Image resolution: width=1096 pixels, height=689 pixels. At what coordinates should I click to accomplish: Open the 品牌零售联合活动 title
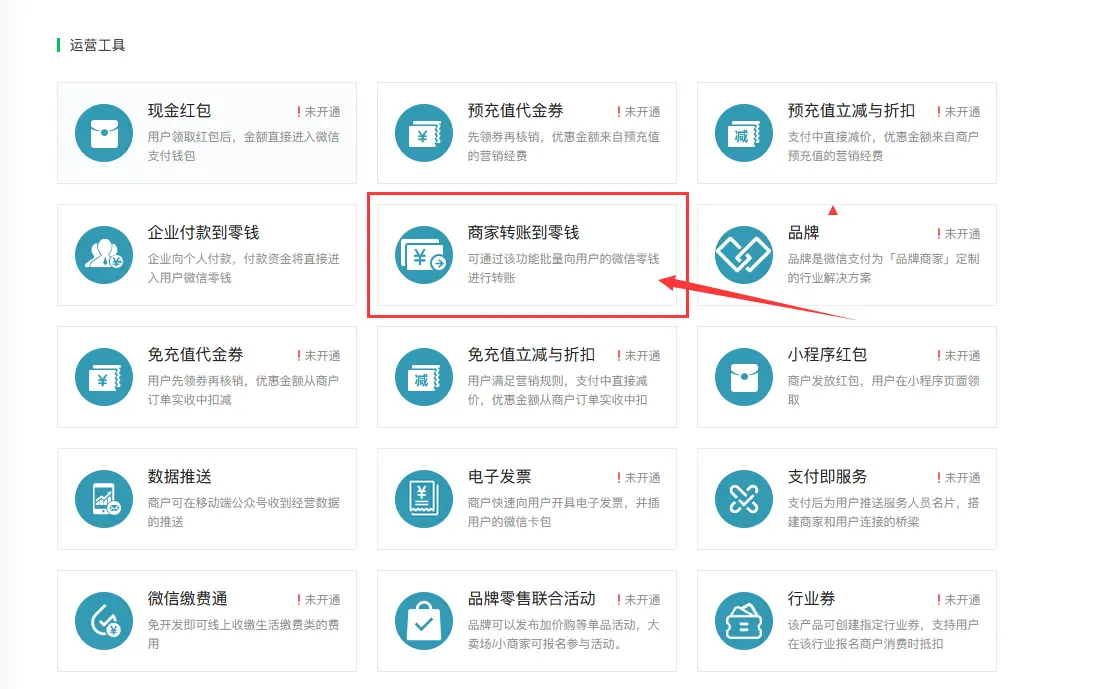531,599
